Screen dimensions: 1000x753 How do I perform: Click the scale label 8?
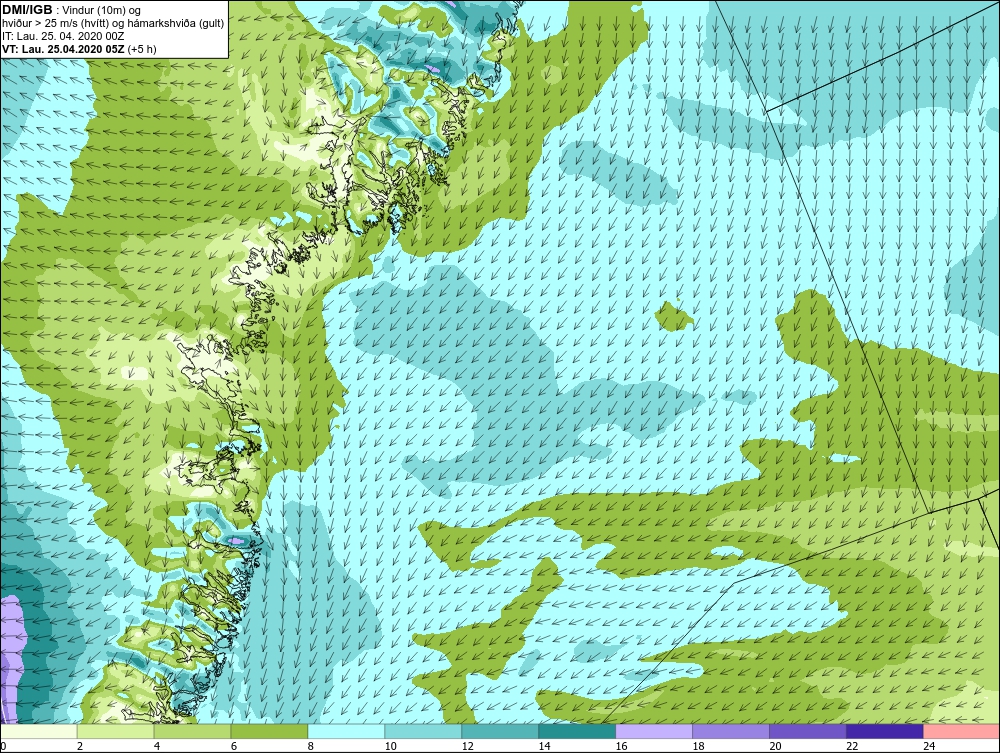pyautogui.click(x=311, y=746)
